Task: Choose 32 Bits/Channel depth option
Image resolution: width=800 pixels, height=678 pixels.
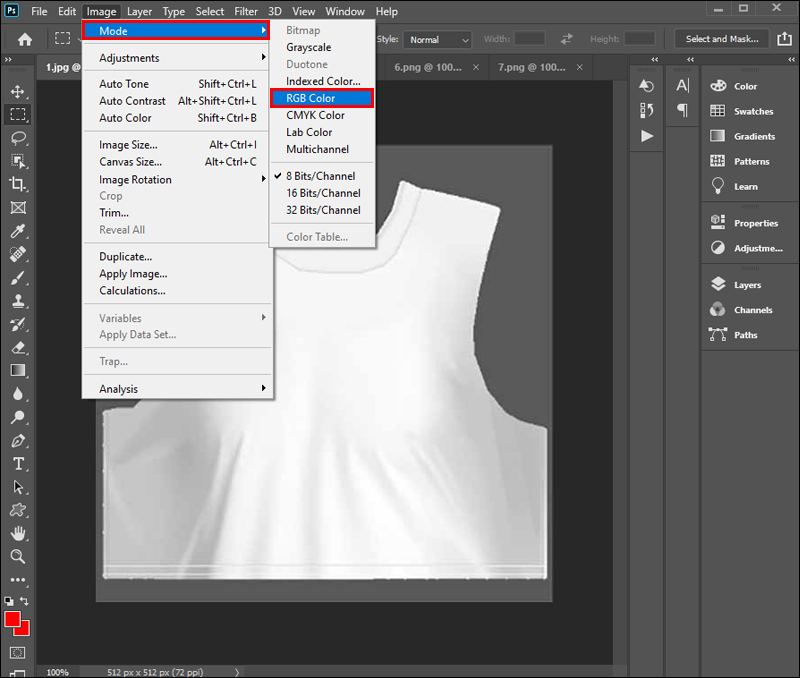Action: [323, 210]
